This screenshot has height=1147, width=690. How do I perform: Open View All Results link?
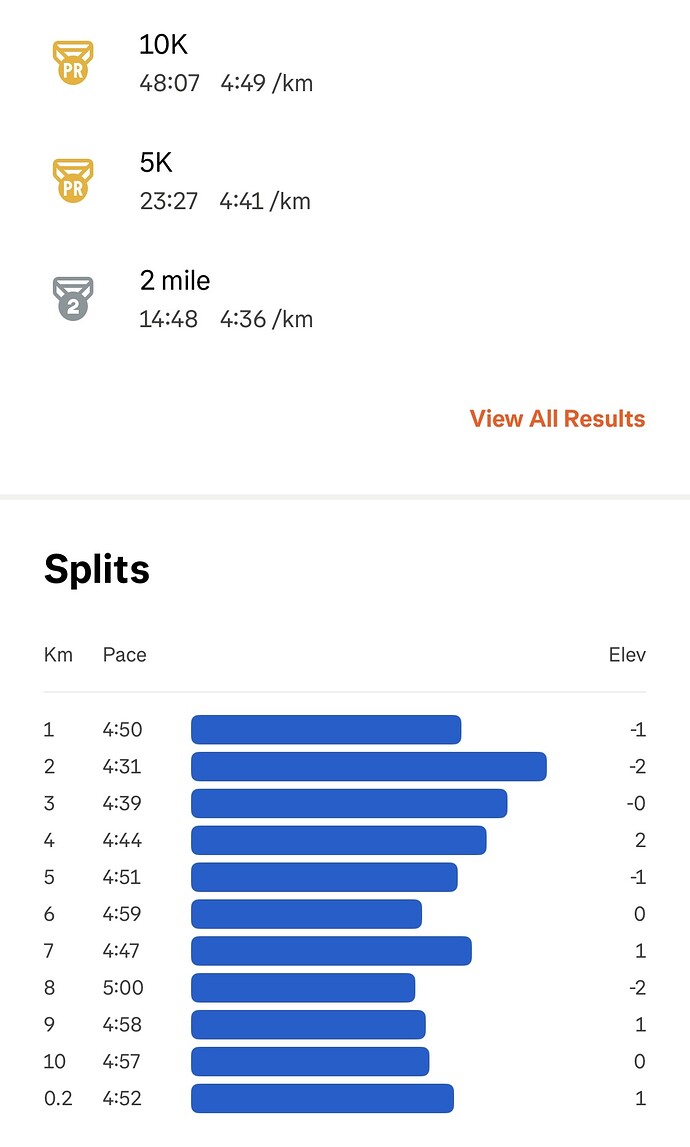click(x=557, y=419)
